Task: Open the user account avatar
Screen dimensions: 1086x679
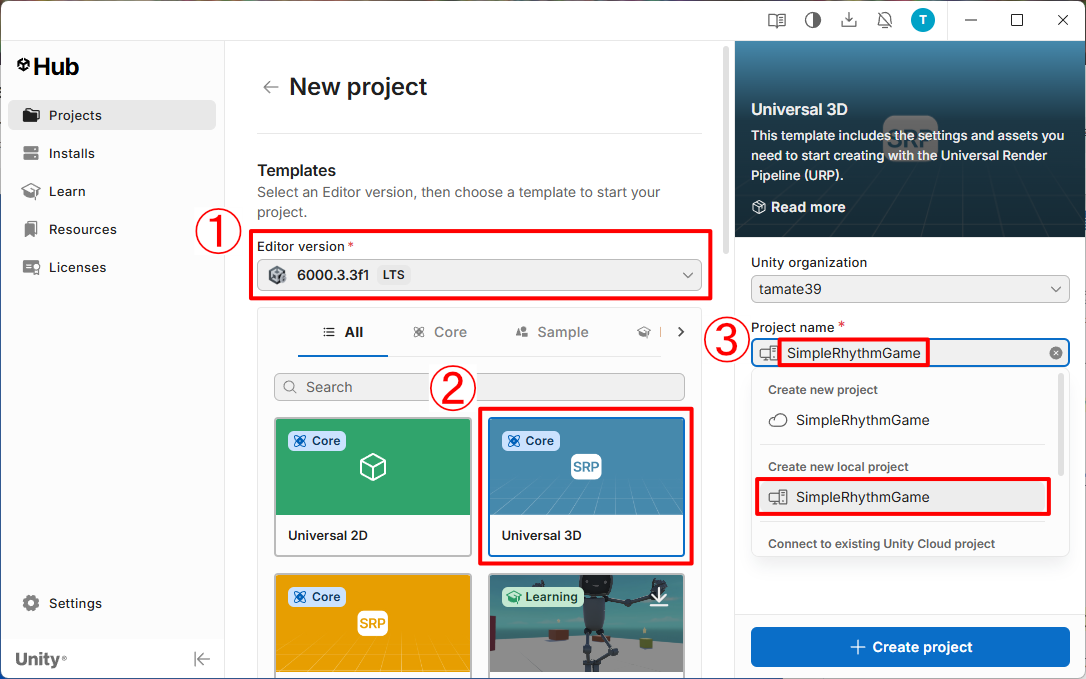Action: (923, 20)
